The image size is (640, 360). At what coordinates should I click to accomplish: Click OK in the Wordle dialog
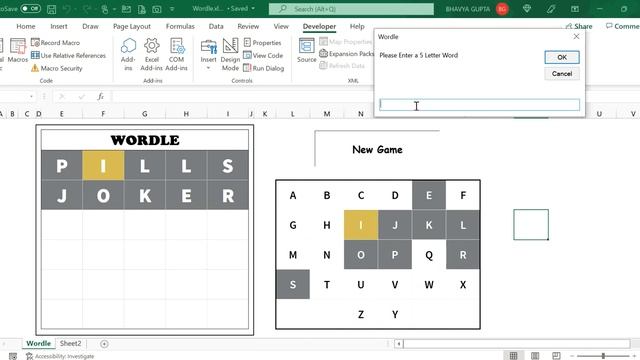[x=562, y=57]
